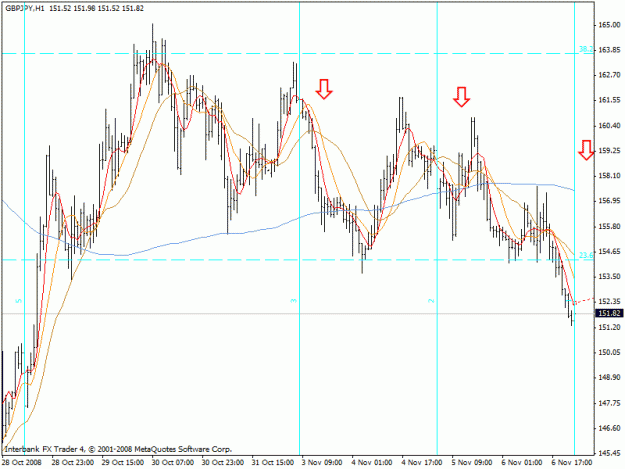Screen dimensions: 625x469
Task: Click the 161.55 price axis label
Action: (x=609, y=100)
